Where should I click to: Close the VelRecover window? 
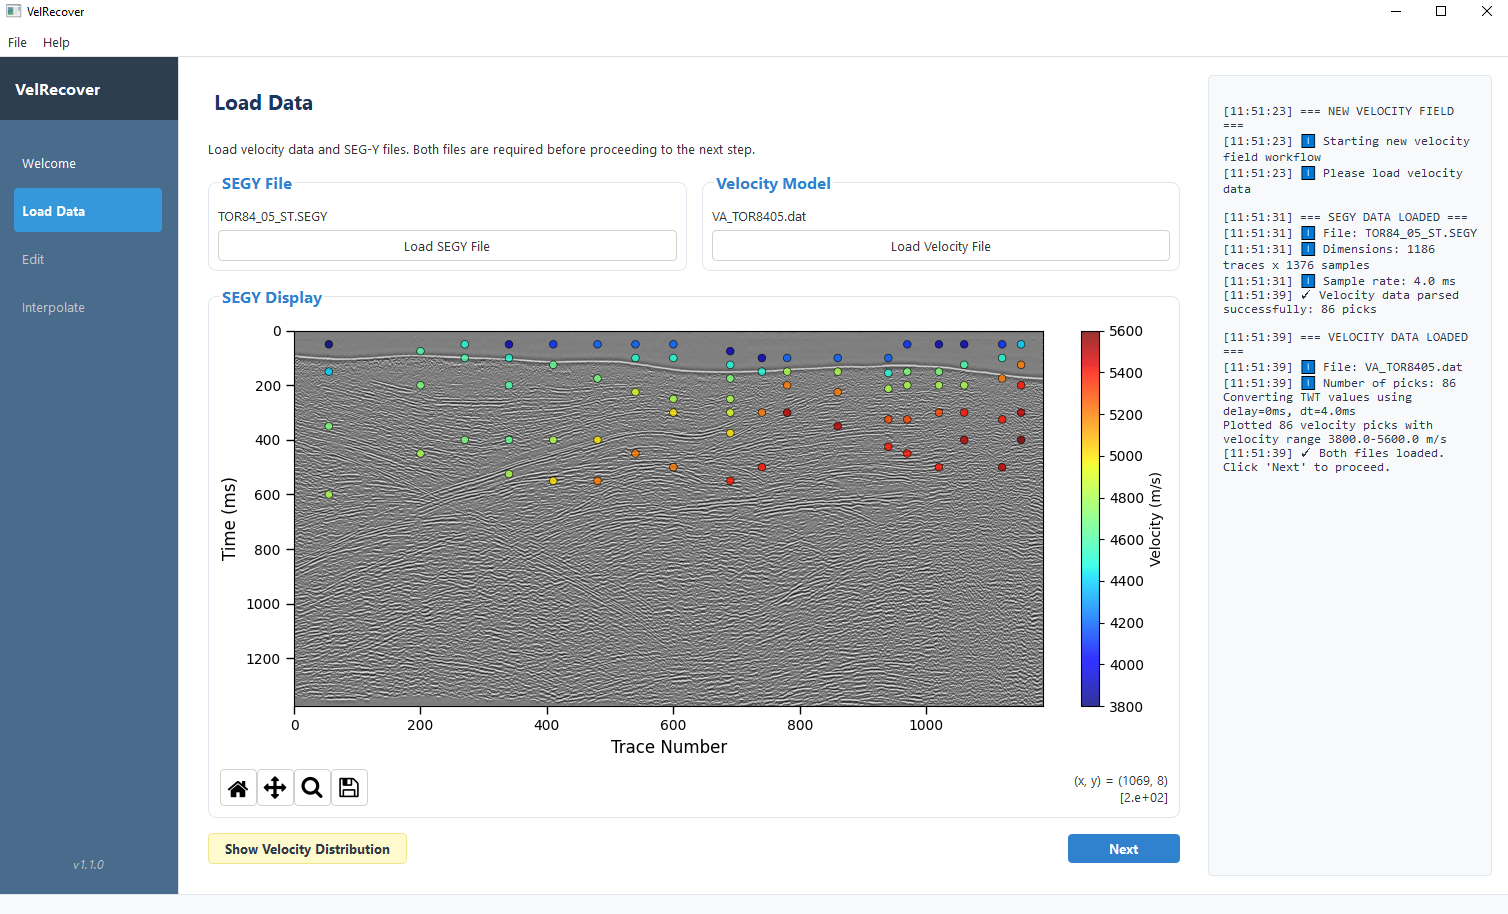coord(1486,11)
